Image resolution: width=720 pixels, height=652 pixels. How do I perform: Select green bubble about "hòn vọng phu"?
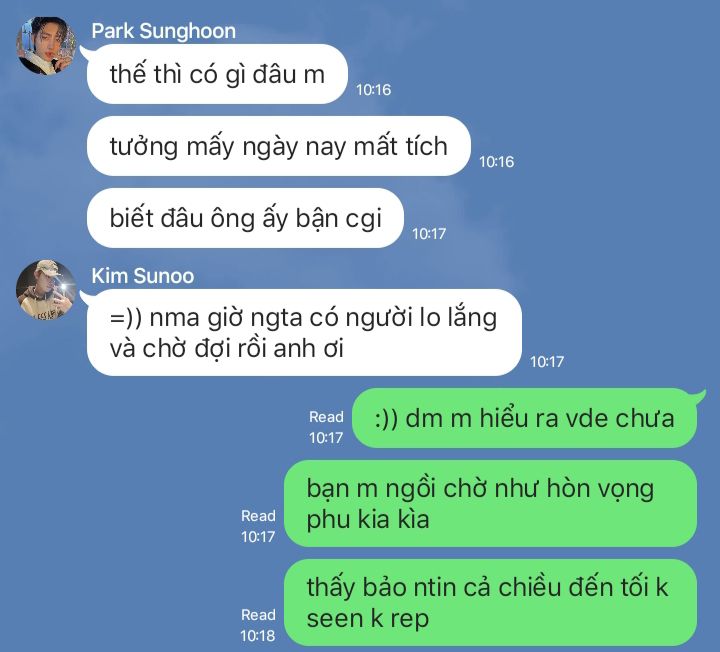tap(490, 504)
